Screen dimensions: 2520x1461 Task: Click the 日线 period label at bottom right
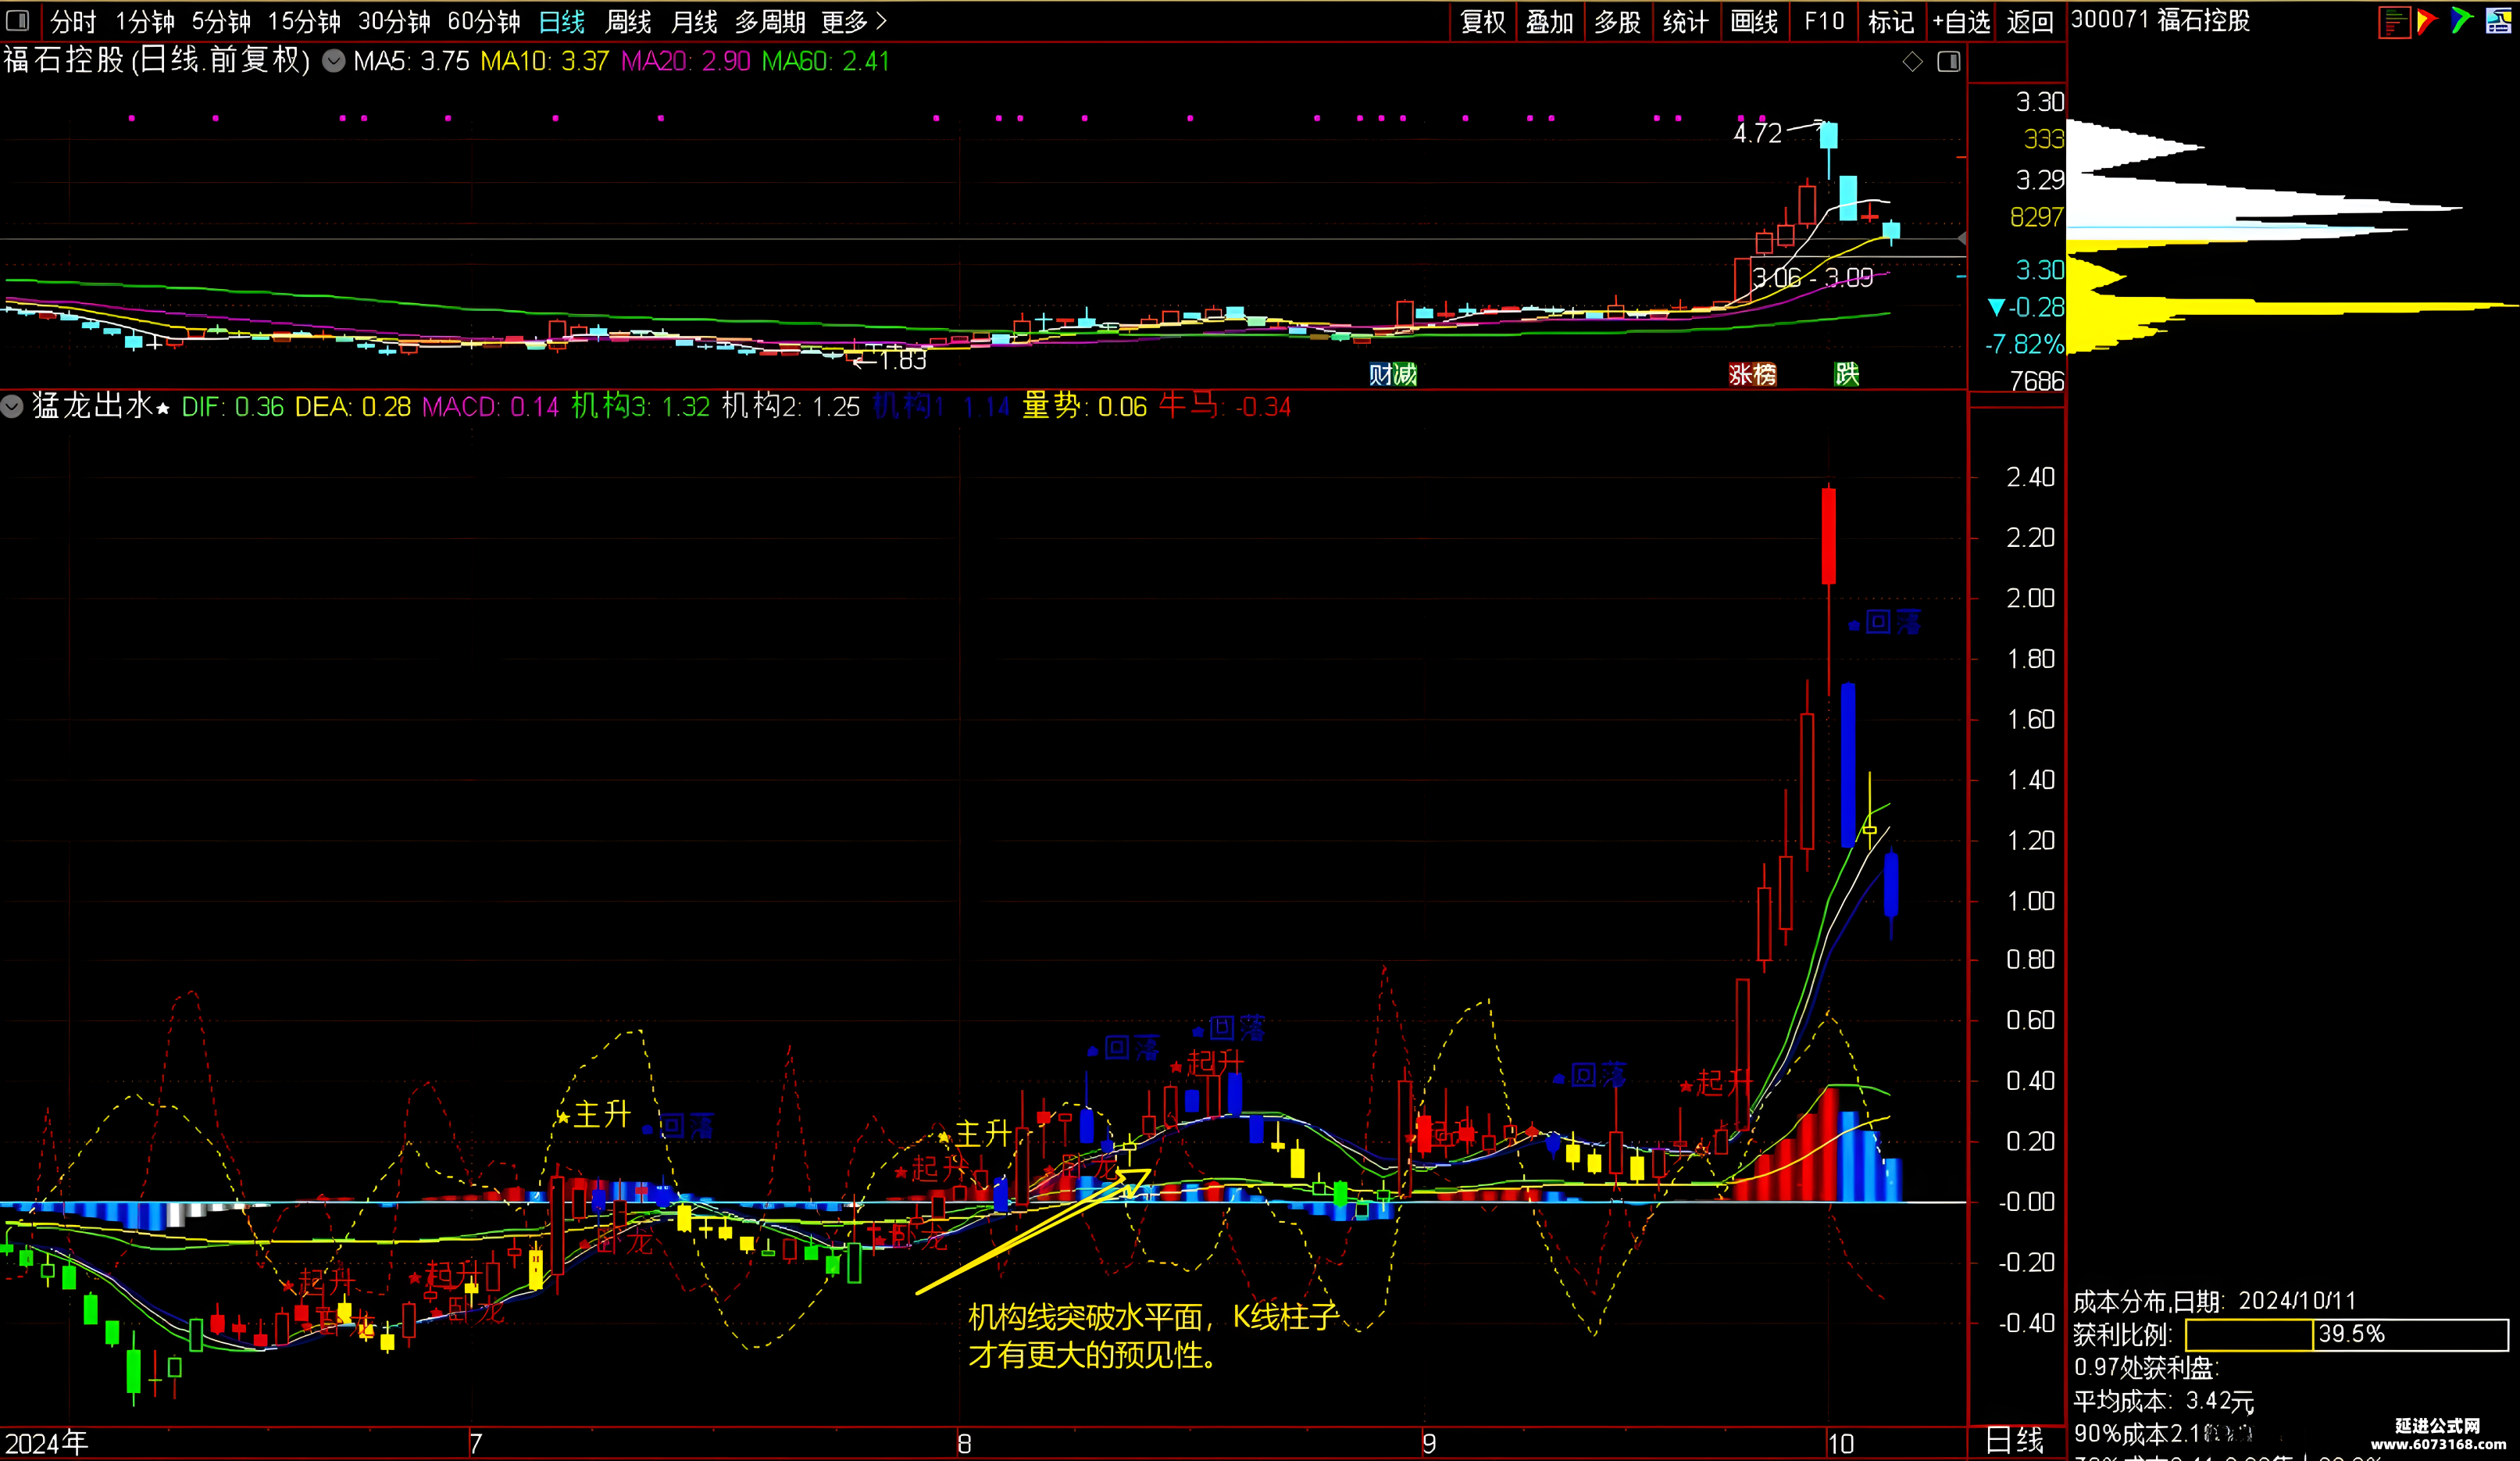pyautogui.click(x=2014, y=1441)
